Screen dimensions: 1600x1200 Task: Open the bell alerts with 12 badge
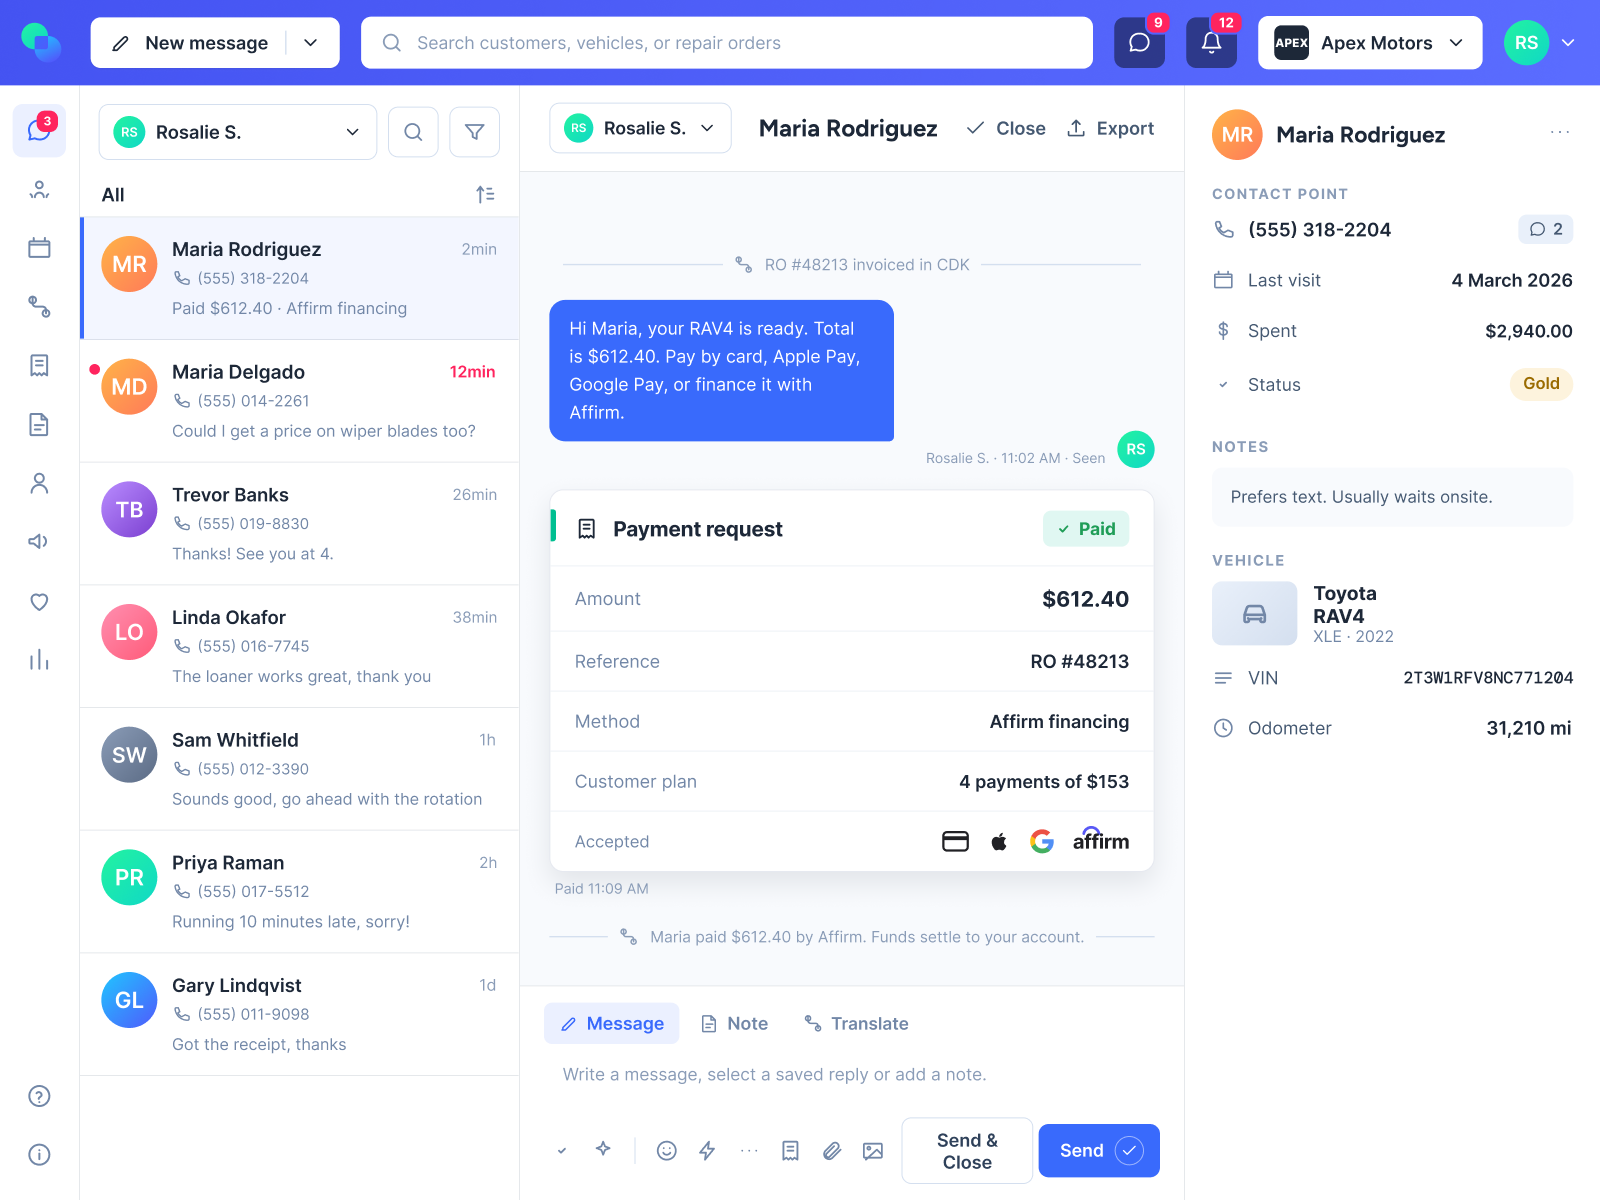(1211, 42)
